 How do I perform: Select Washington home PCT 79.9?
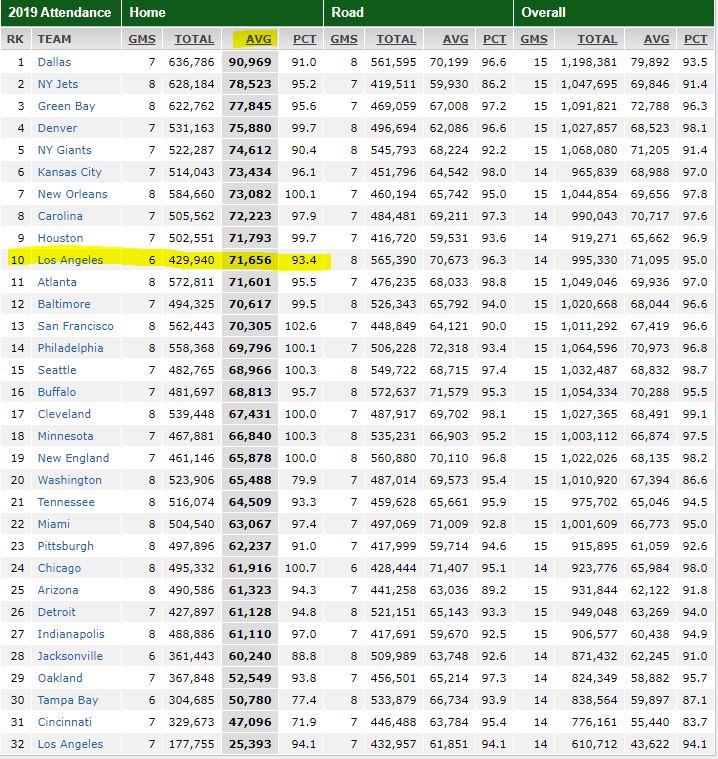pos(304,480)
